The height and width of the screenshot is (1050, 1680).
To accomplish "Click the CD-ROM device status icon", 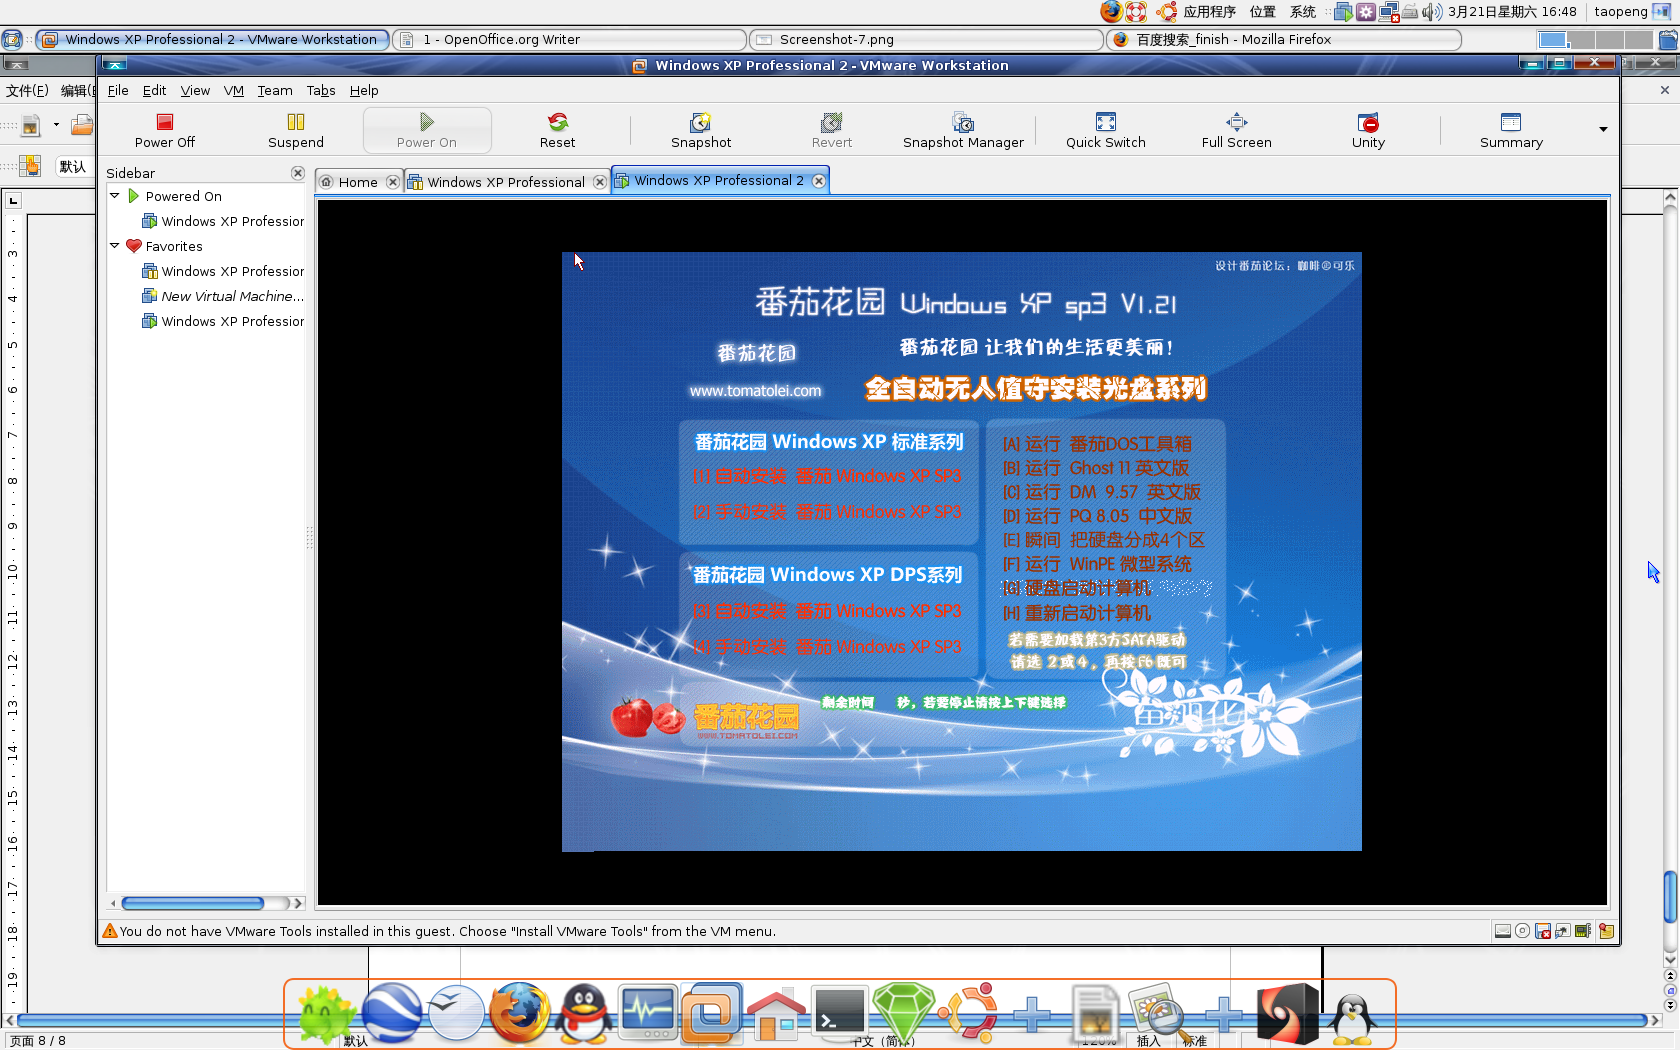I will coord(1522,931).
